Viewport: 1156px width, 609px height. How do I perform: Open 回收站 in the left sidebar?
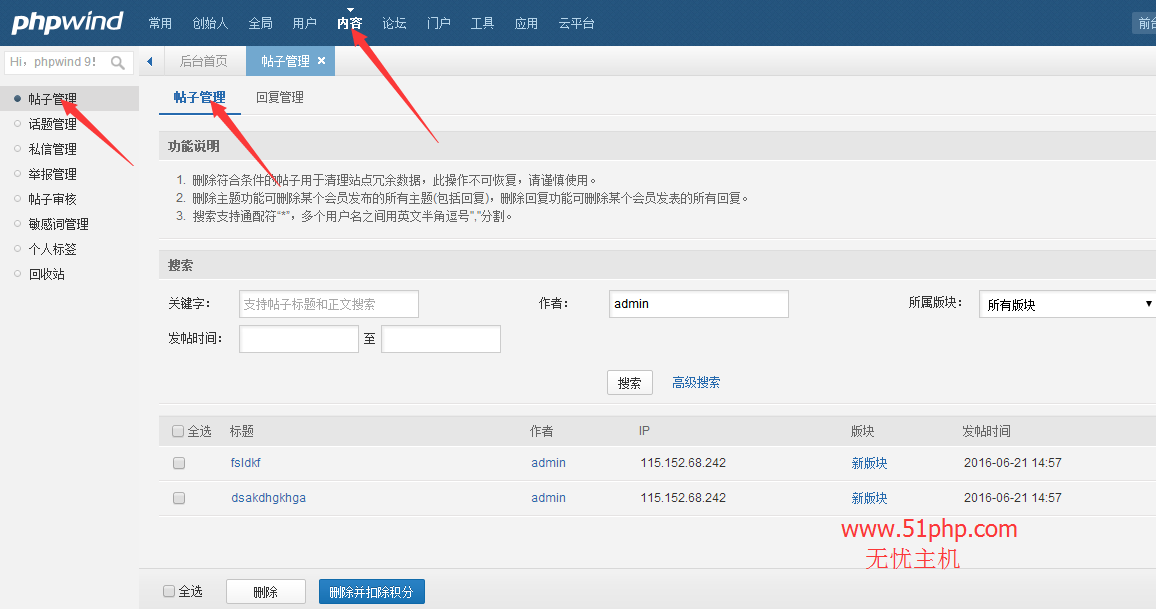[46, 274]
